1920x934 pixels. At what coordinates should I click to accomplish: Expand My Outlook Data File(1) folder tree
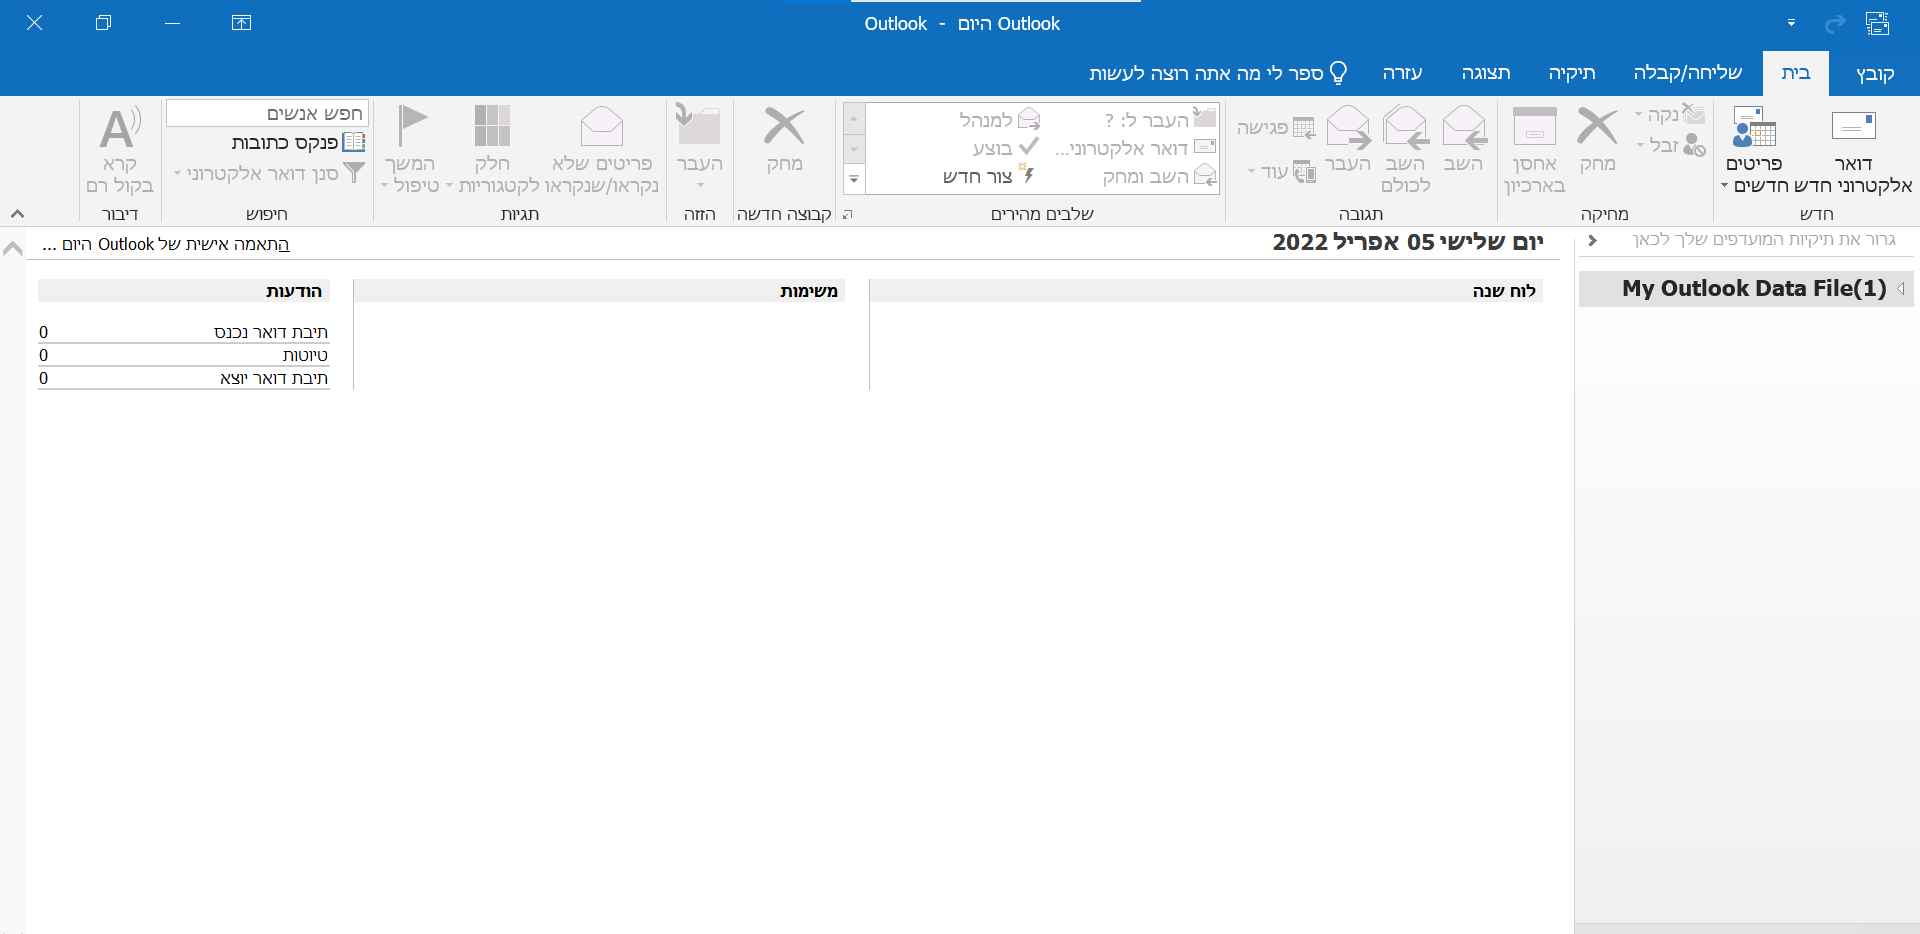[1900, 288]
